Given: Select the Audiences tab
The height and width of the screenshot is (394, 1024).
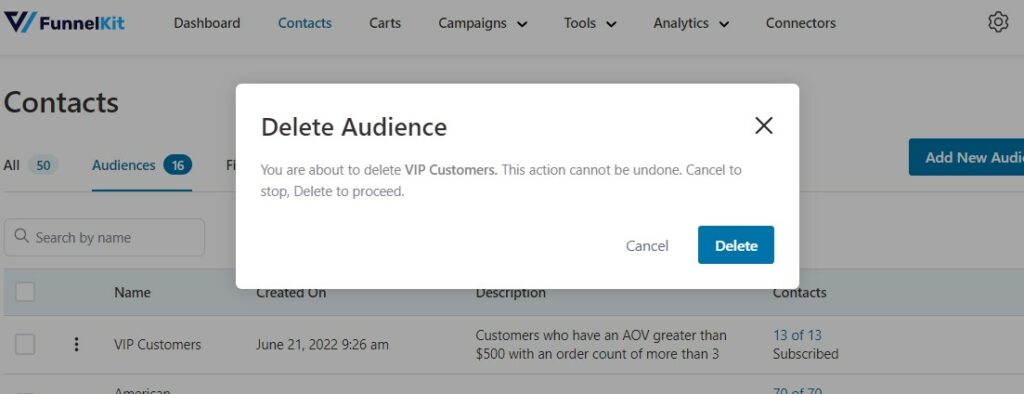Looking at the screenshot, I should tap(142, 165).
